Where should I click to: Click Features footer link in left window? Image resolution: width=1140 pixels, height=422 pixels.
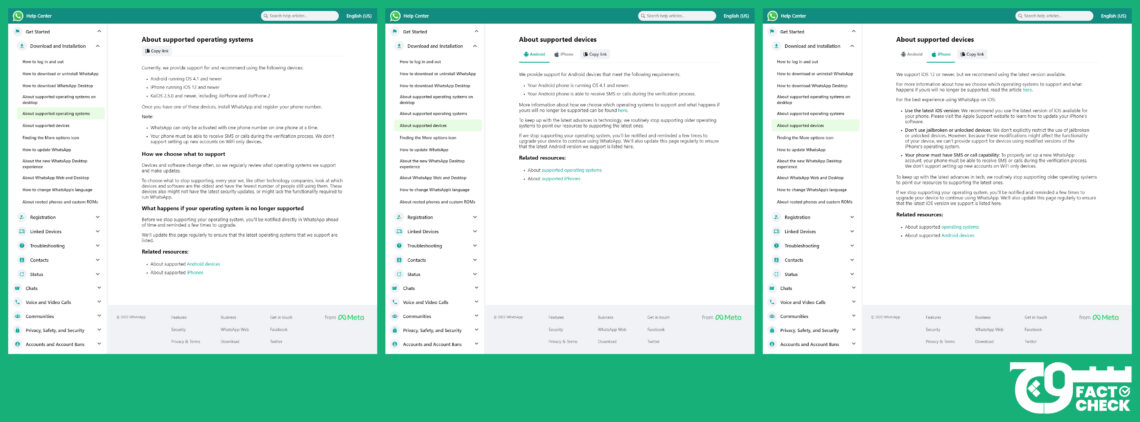[x=179, y=317]
